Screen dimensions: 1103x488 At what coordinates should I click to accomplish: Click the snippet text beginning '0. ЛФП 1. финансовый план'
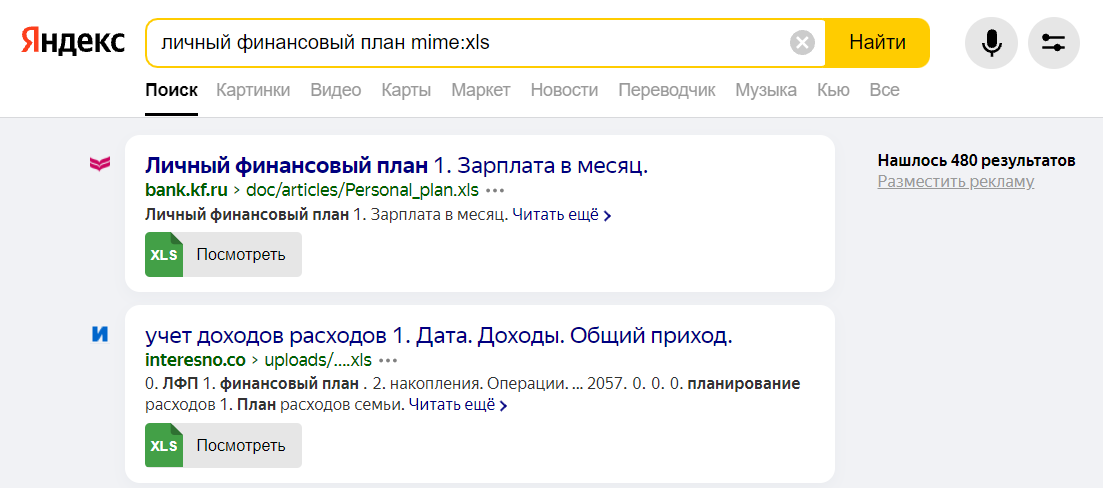473,394
